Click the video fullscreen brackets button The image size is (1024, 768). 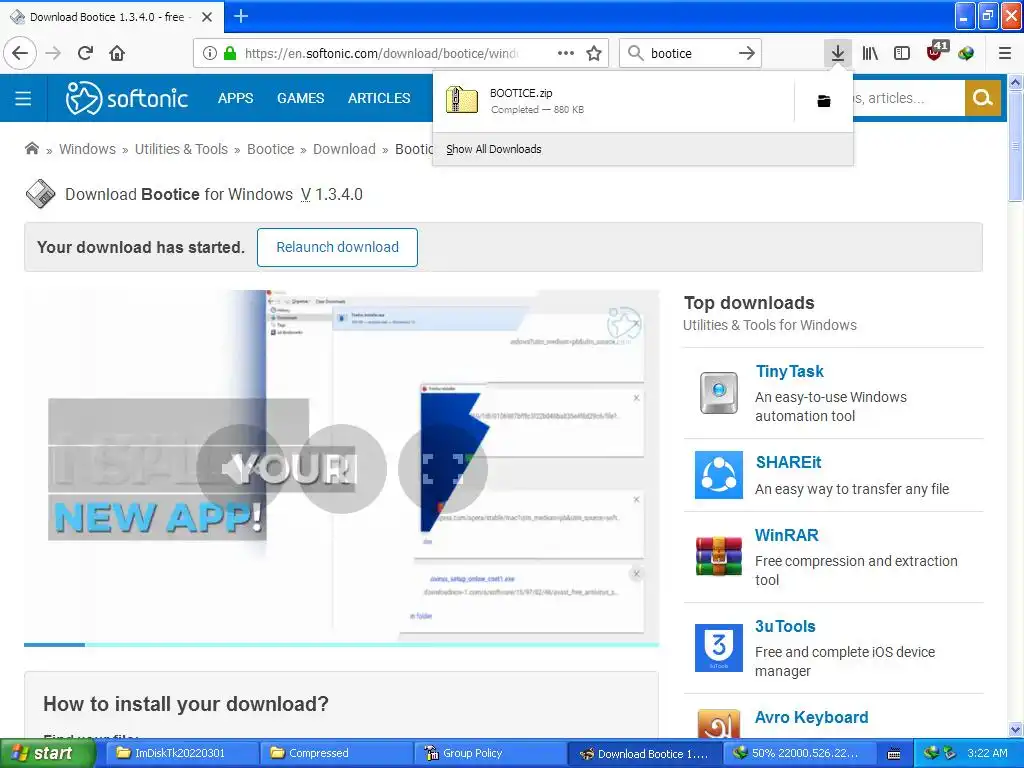[x=443, y=468]
